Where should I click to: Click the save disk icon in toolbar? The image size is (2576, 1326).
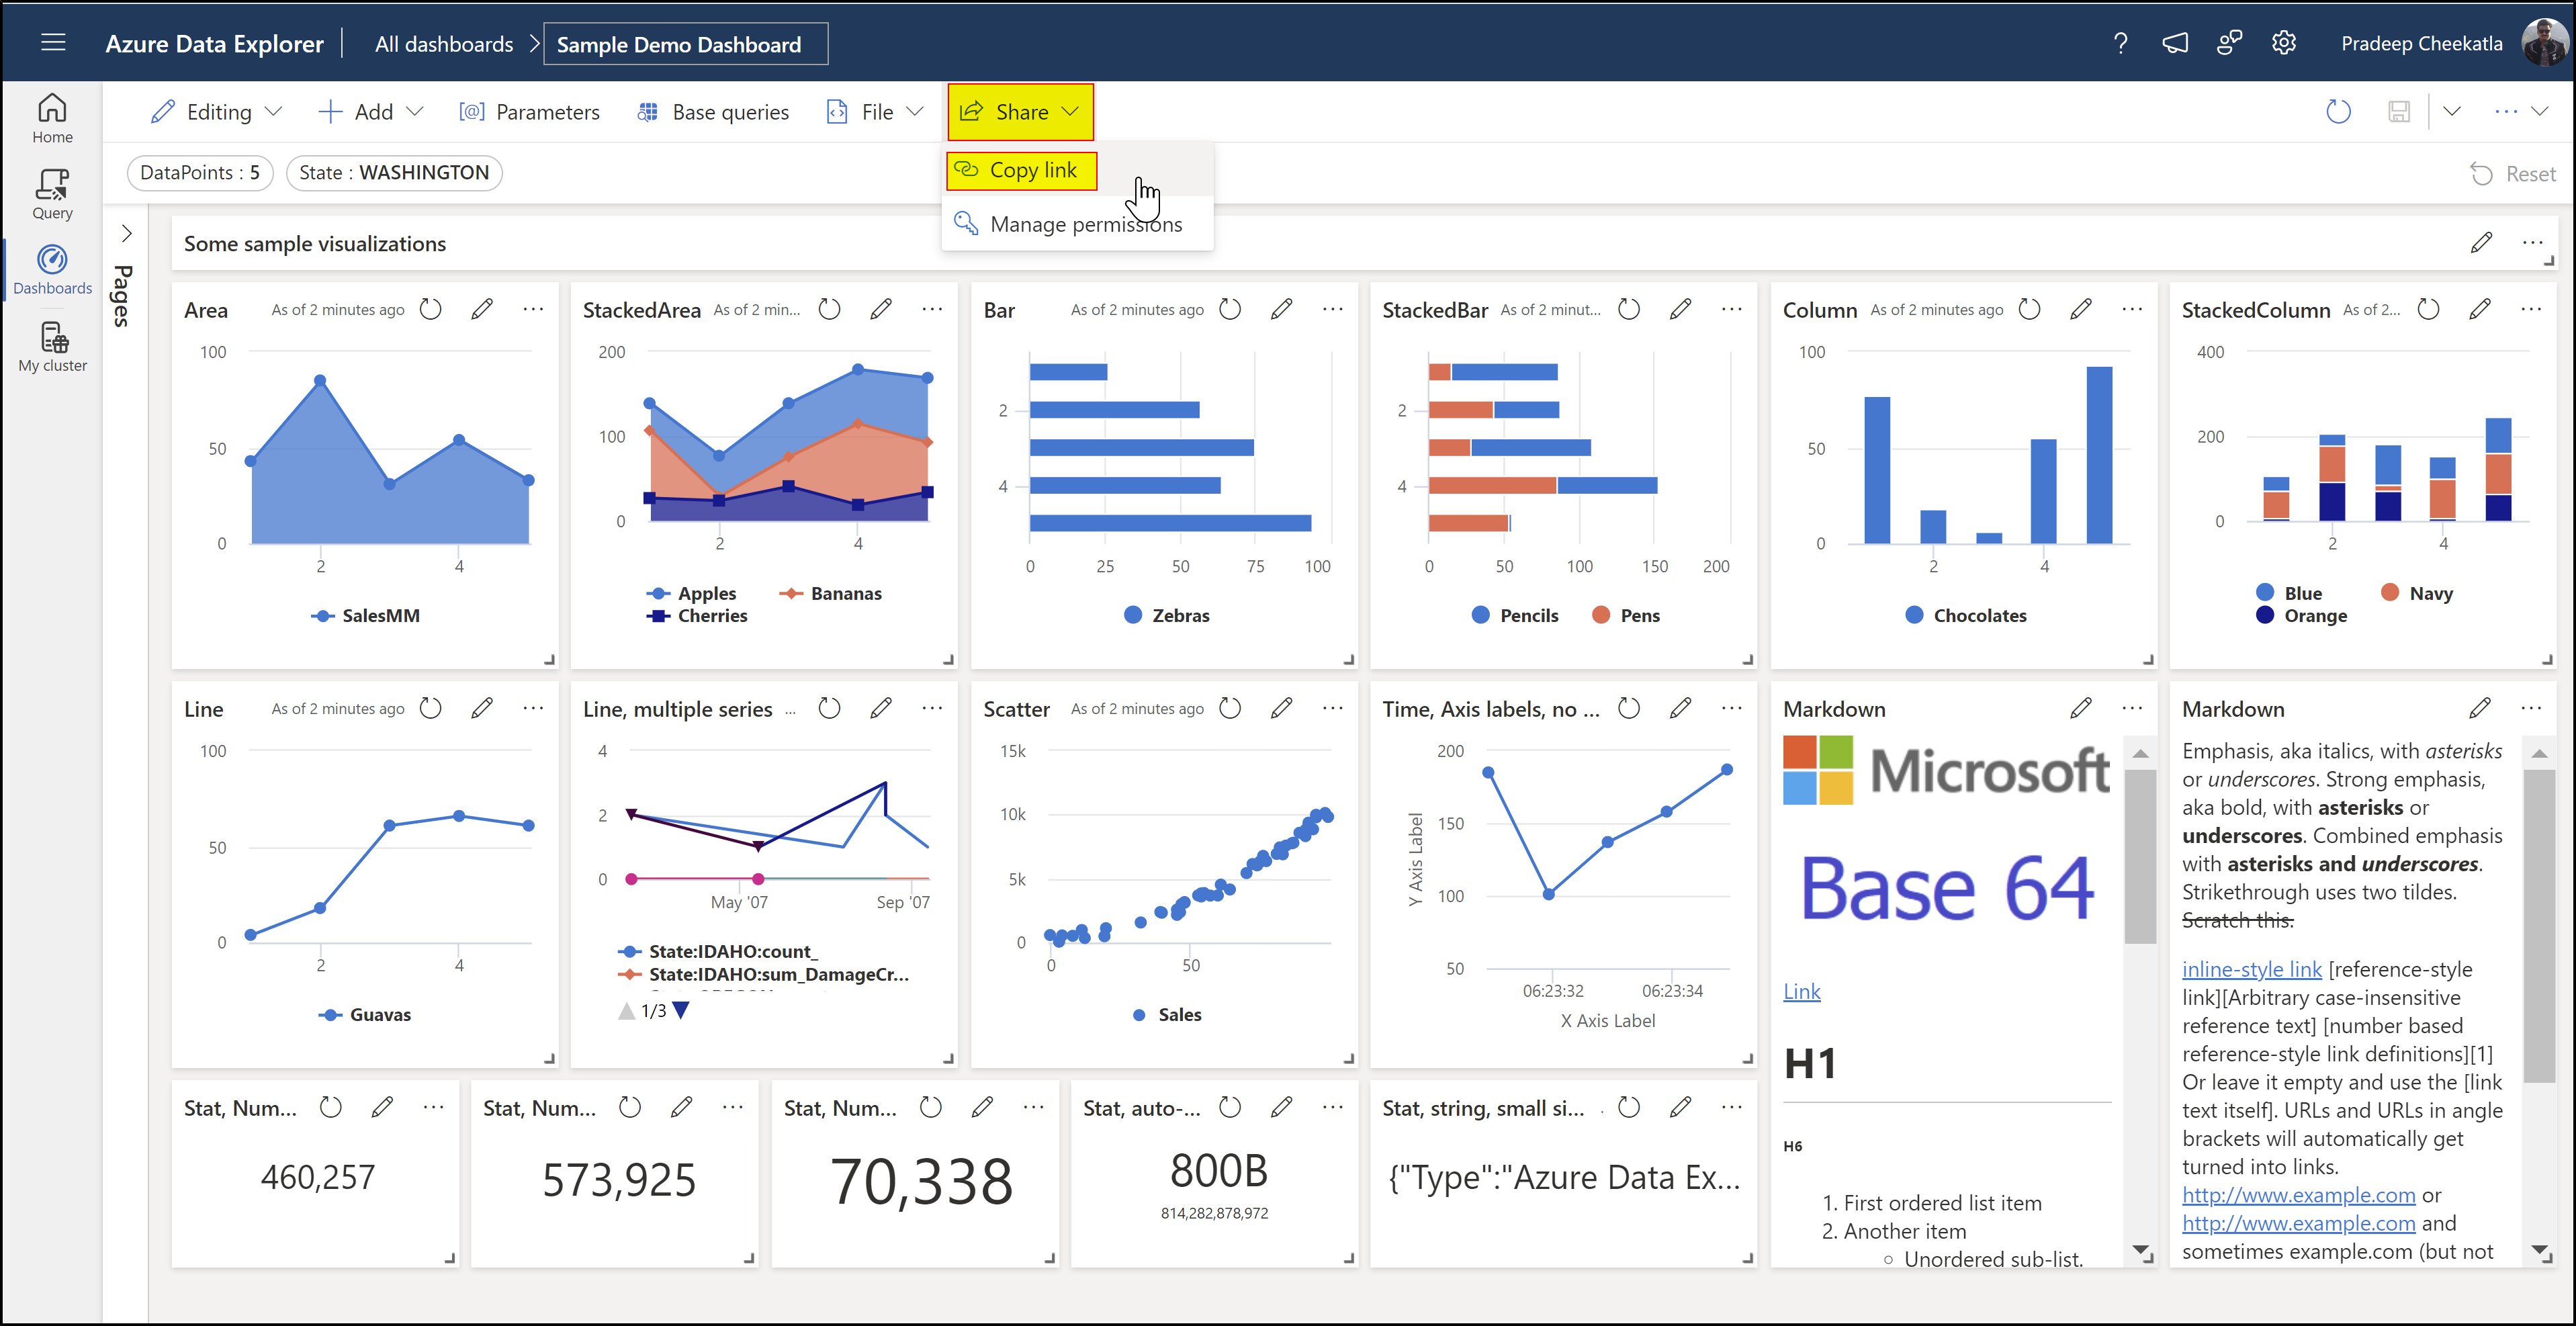coord(2399,112)
